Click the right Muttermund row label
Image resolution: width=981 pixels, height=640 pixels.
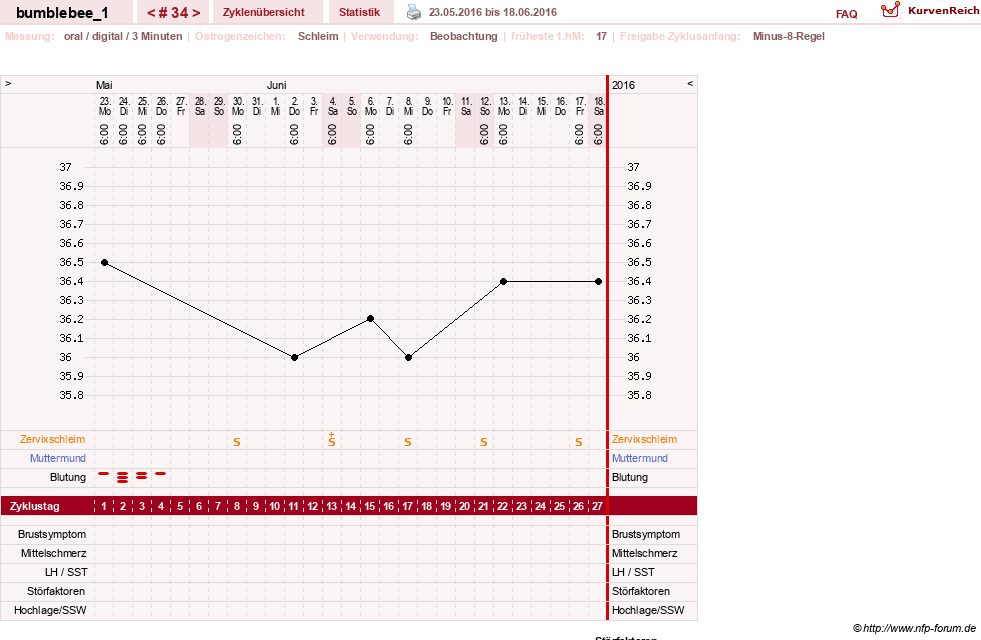point(639,458)
